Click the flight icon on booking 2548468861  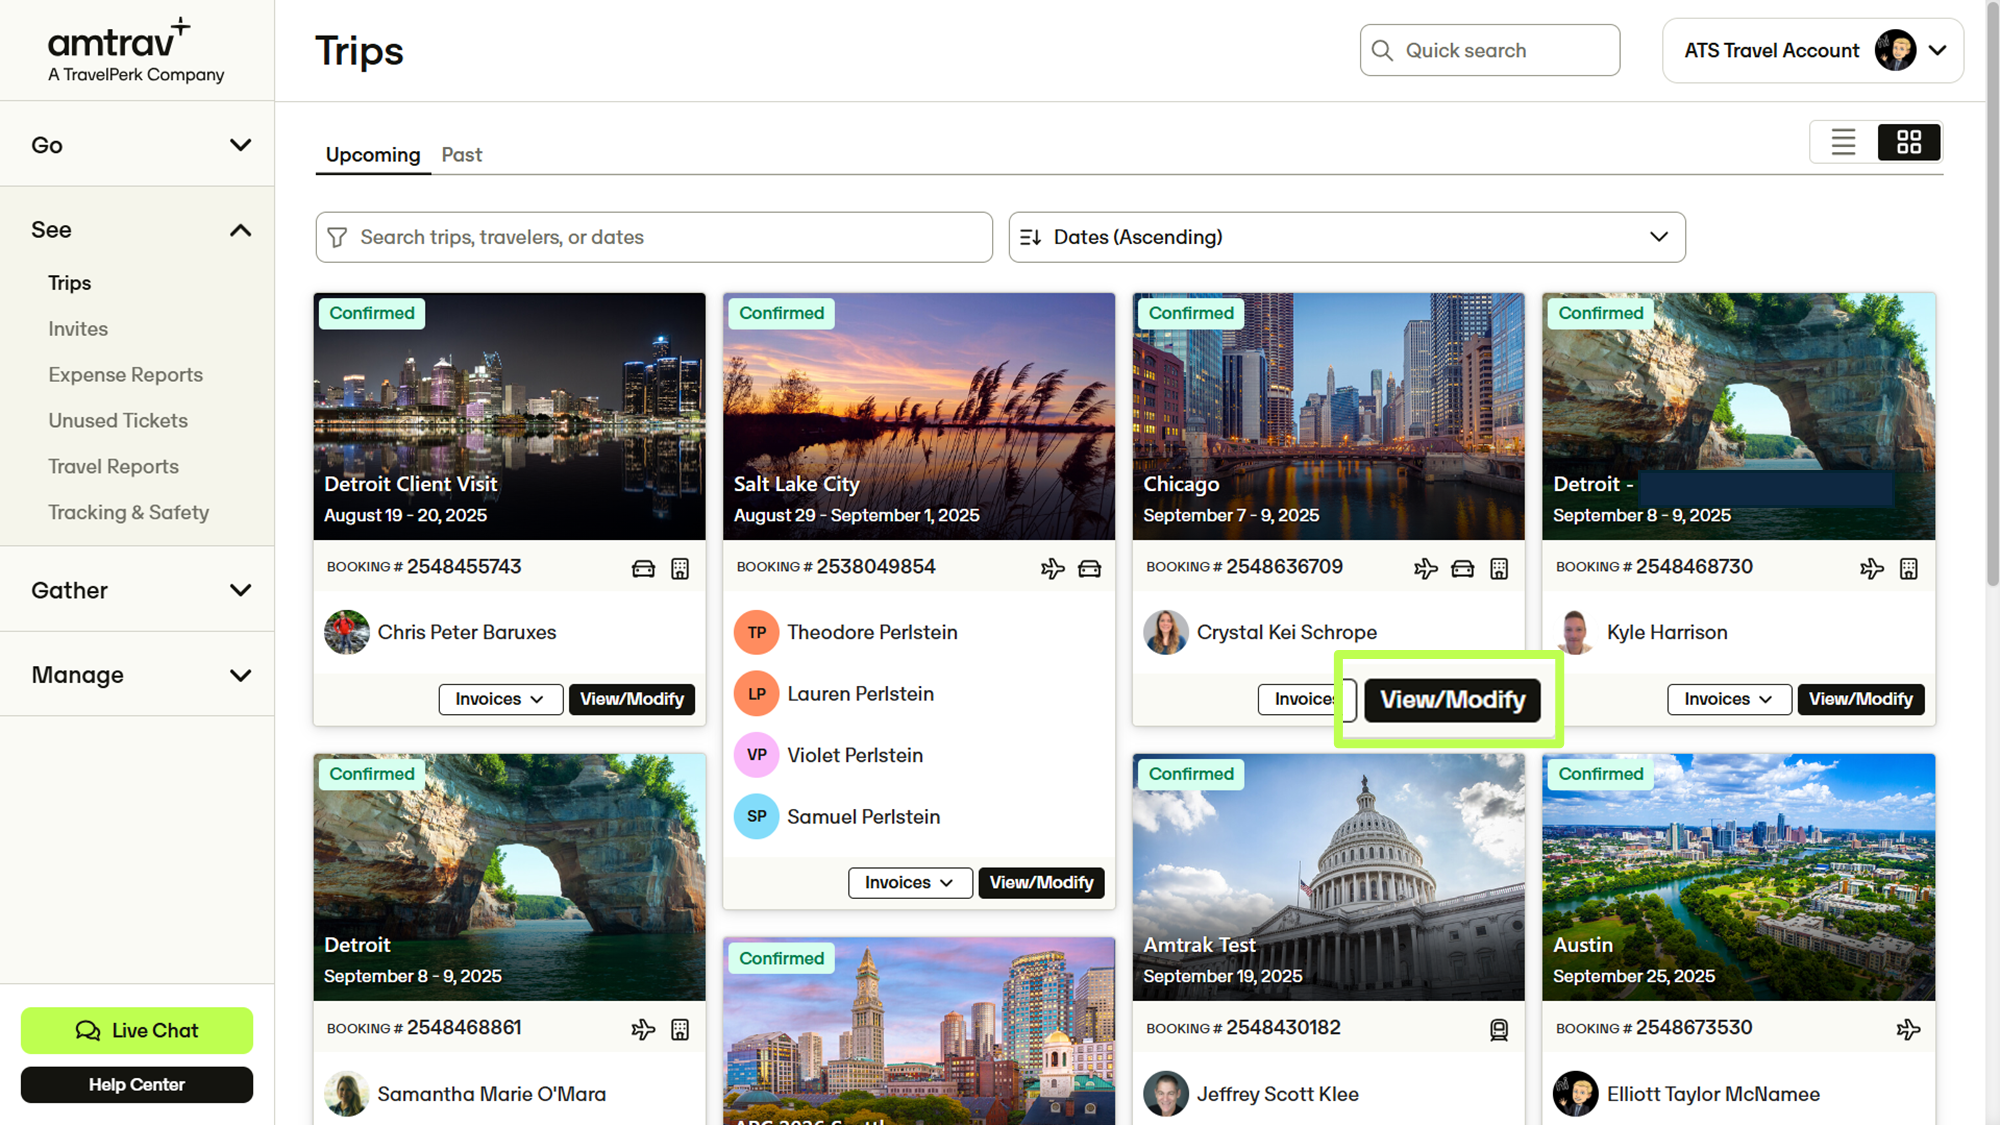643,1029
